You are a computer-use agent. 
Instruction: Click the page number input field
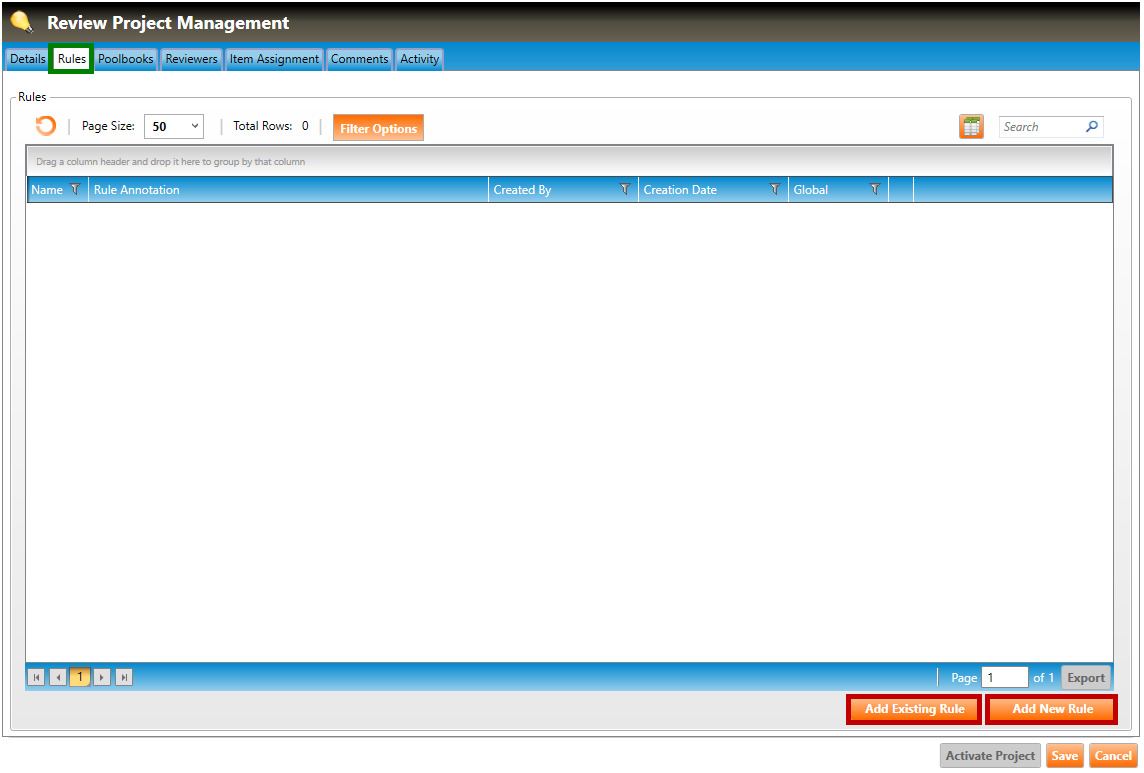click(x=1004, y=678)
